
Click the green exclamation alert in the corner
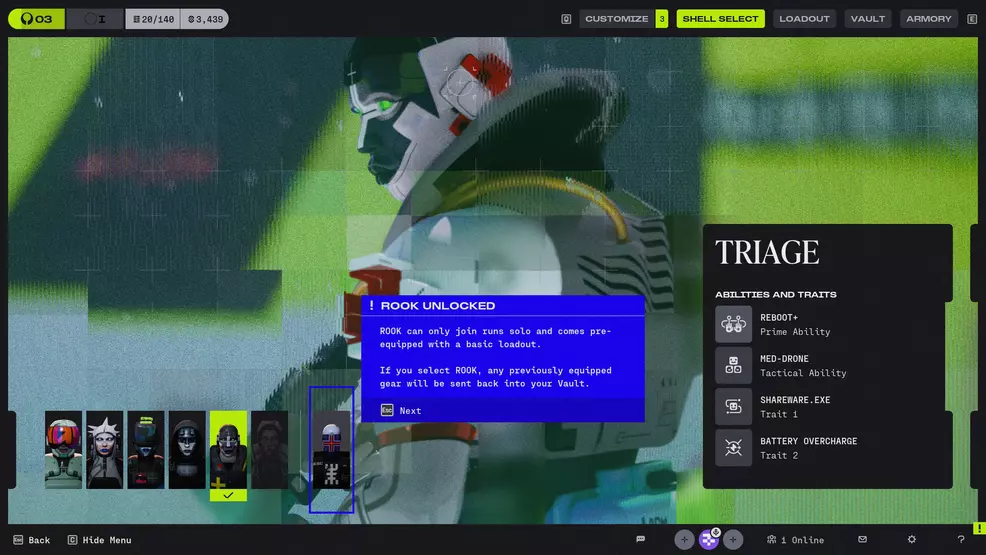click(x=979, y=529)
